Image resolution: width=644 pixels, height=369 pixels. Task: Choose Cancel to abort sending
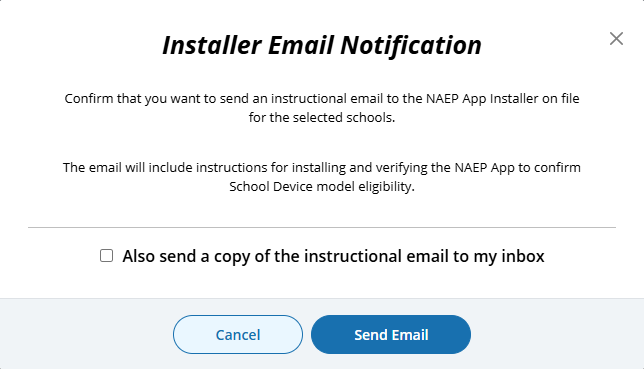(238, 334)
